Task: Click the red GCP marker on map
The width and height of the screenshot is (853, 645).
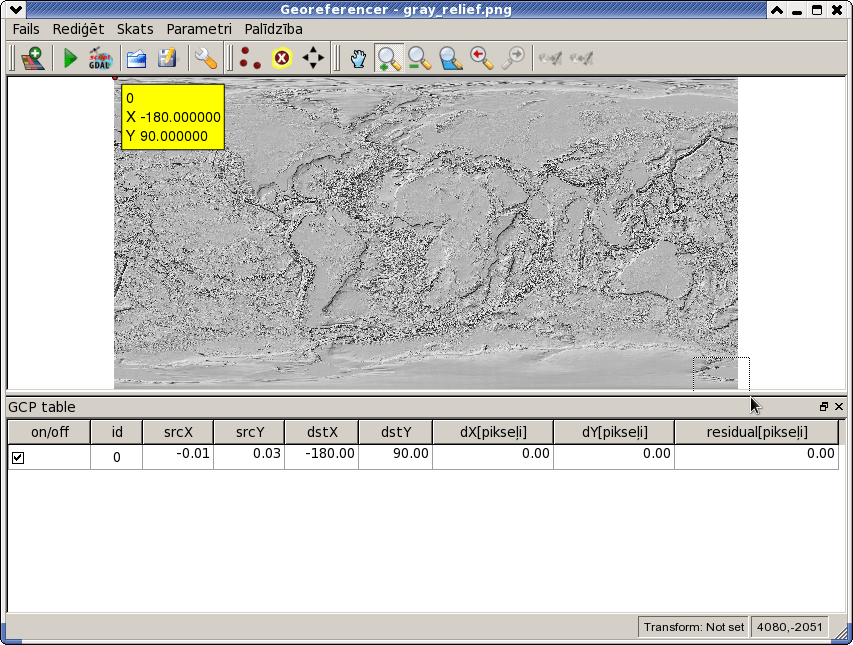Action: click(x=115, y=78)
